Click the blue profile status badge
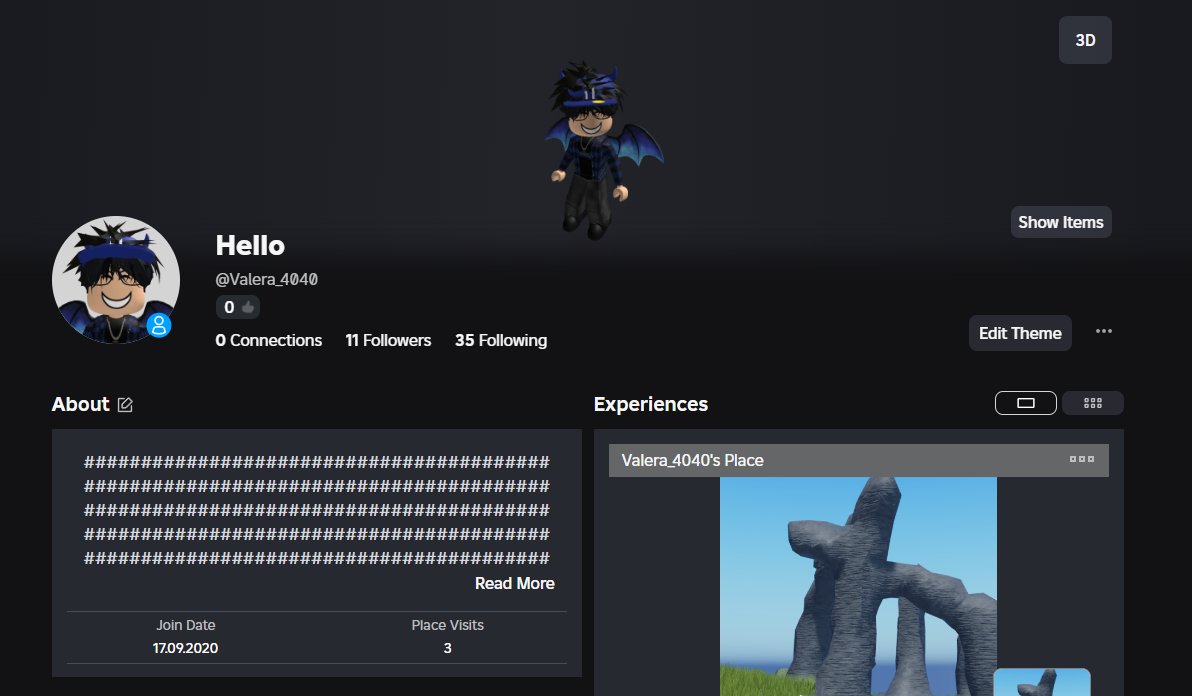This screenshot has width=1192, height=696. pos(159,325)
